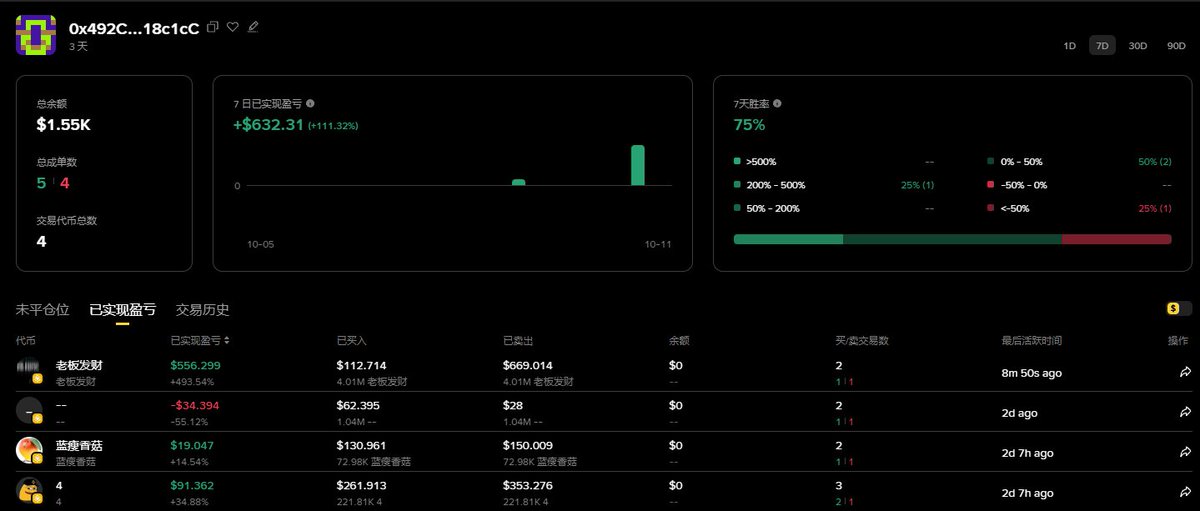Viewport: 1200px width, 511px height.
Task: Open the unnamed -- token icon
Action: [x=29, y=410]
